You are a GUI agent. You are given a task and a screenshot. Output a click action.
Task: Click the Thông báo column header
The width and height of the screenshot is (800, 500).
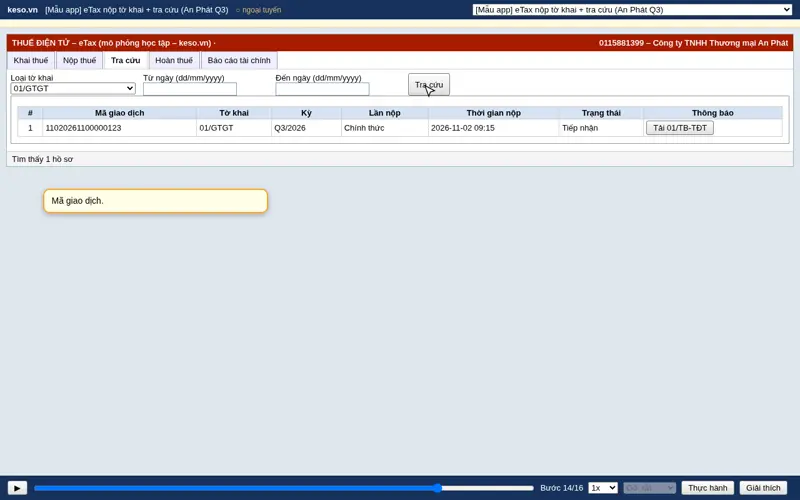pyautogui.click(x=713, y=113)
